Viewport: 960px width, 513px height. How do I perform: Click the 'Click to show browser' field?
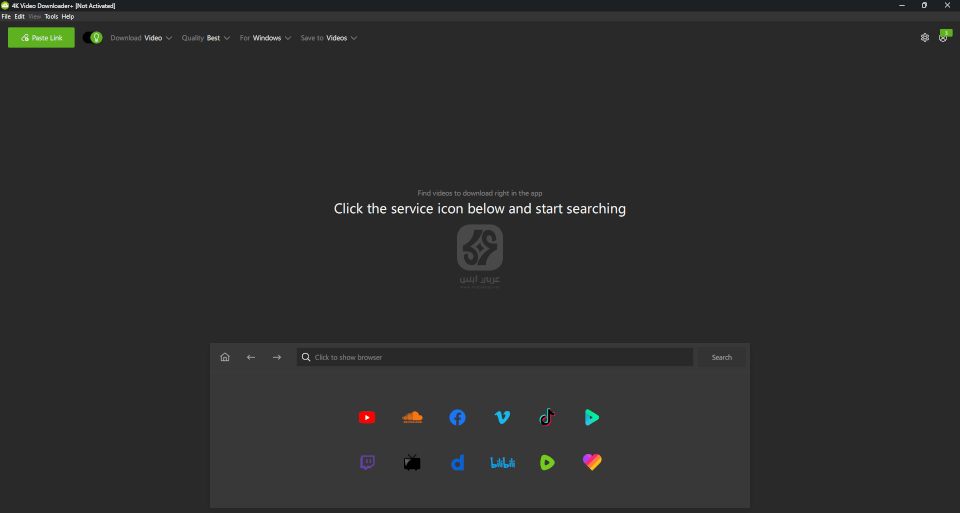click(x=495, y=357)
